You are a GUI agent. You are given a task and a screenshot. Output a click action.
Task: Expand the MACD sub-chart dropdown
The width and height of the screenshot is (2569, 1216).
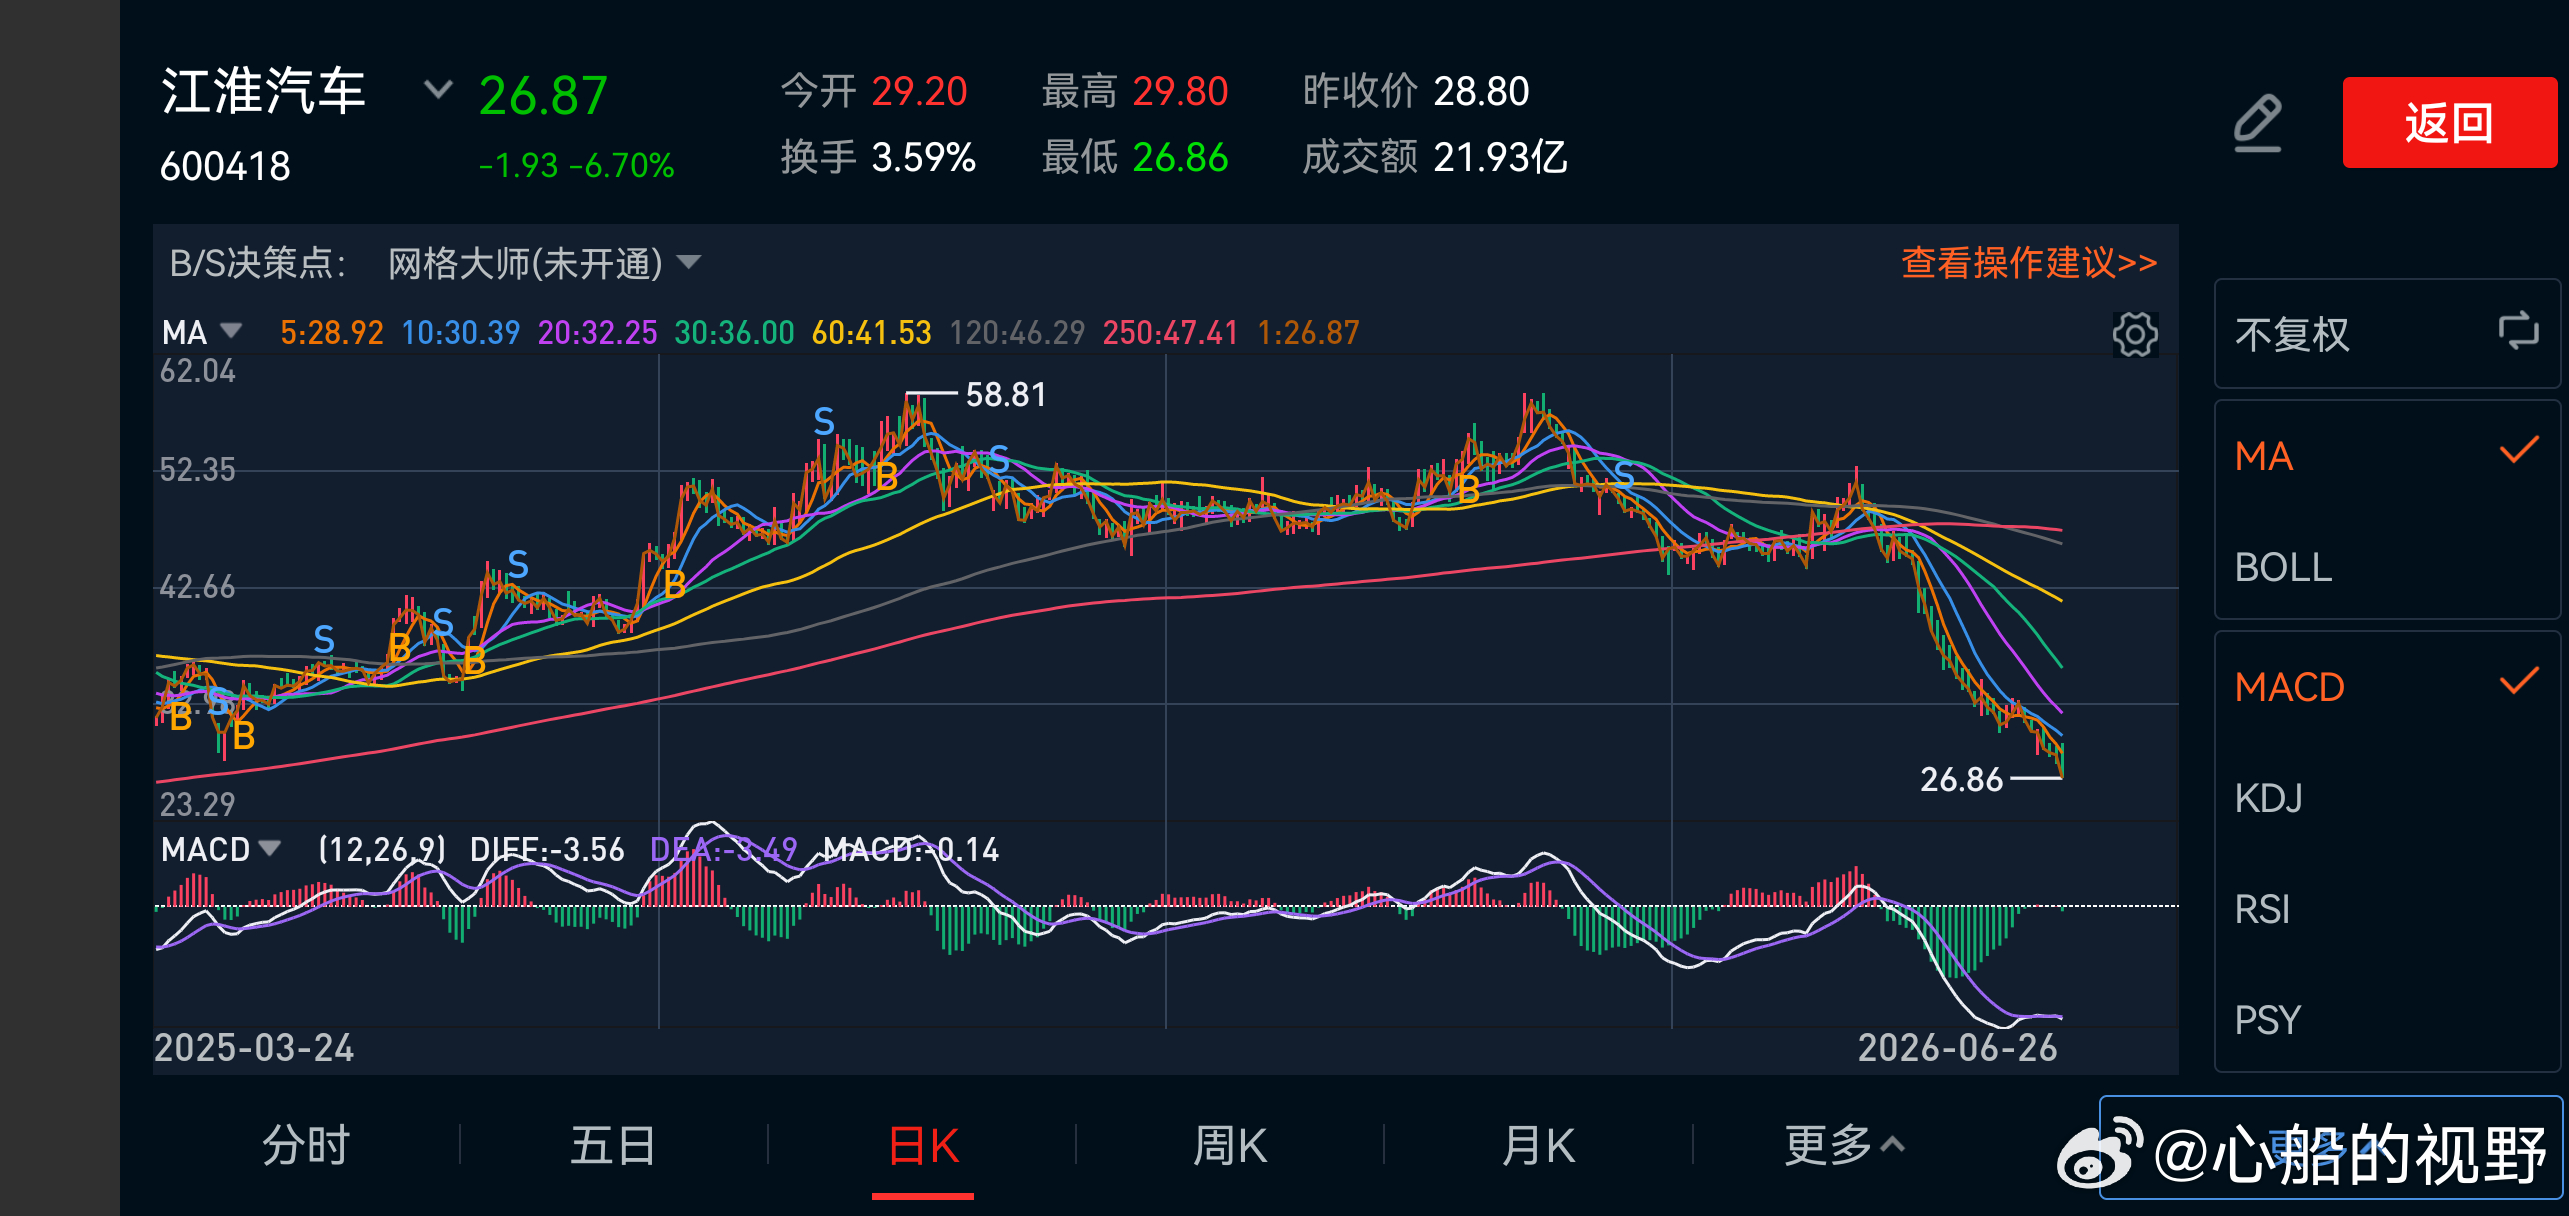[x=269, y=848]
